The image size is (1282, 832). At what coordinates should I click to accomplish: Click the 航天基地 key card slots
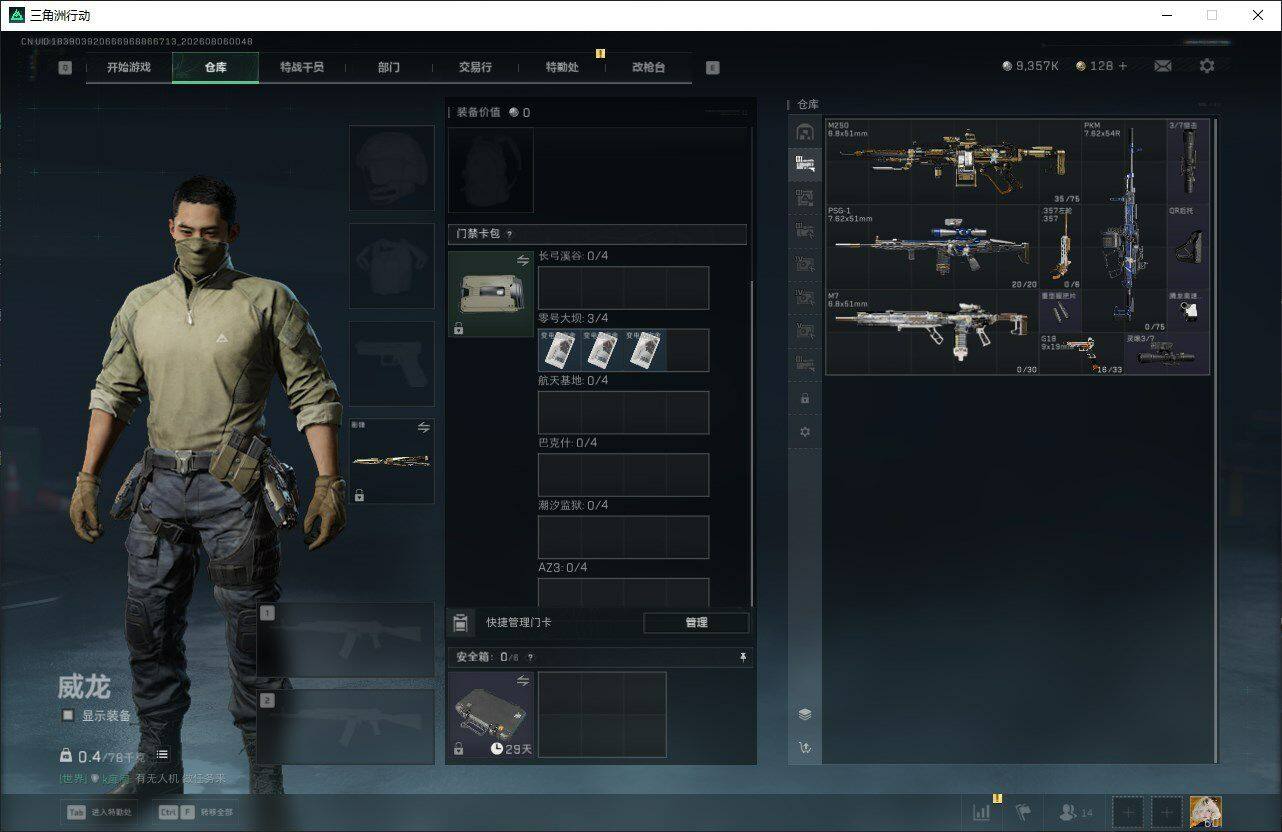624,412
